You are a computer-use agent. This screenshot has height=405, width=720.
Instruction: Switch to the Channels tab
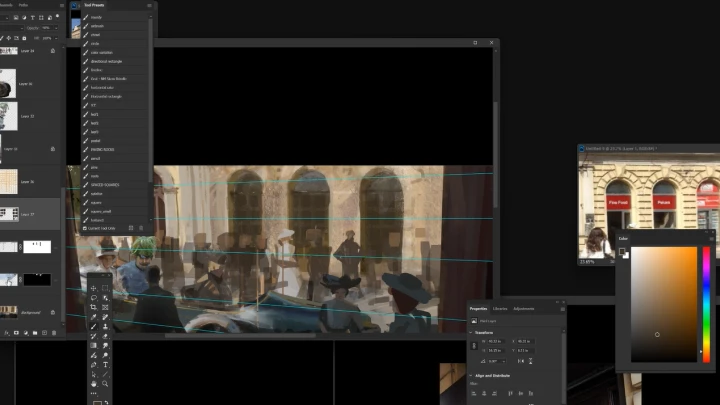pos(6,5)
